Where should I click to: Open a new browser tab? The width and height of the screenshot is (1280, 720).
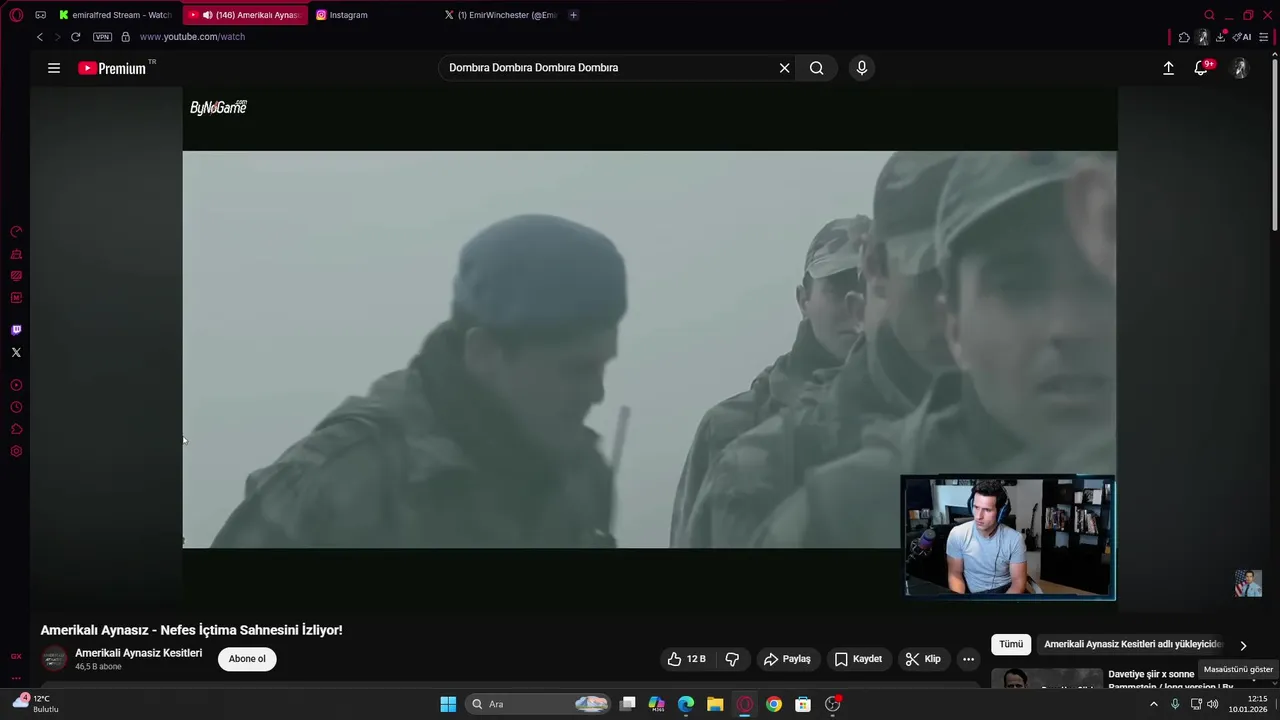[x=573, y=15]
